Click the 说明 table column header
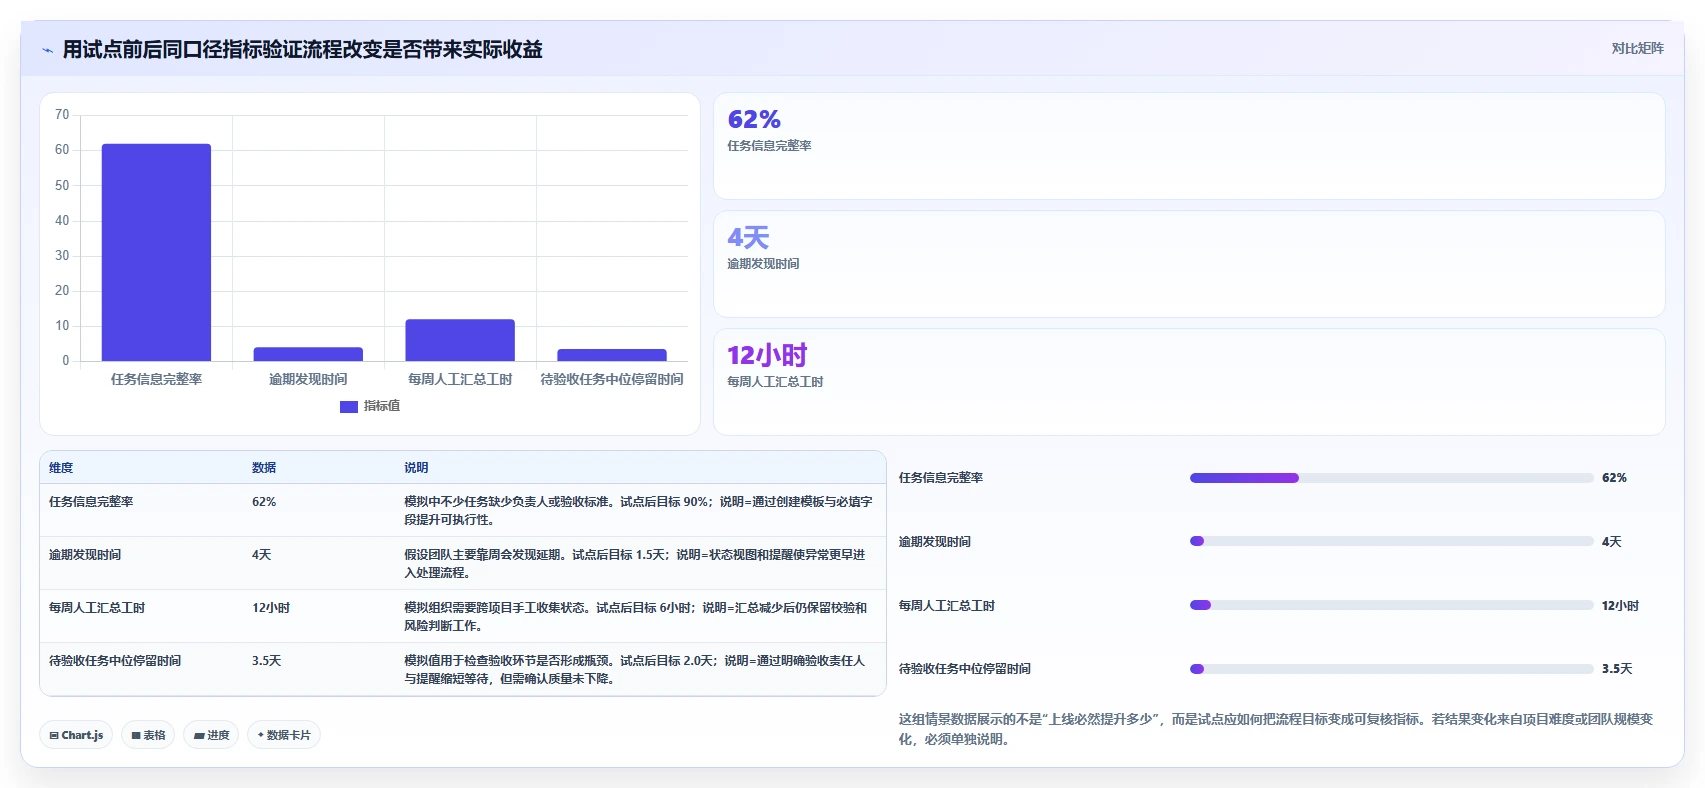This screenshot has height=788, width=1705. (x=416, y=468)
